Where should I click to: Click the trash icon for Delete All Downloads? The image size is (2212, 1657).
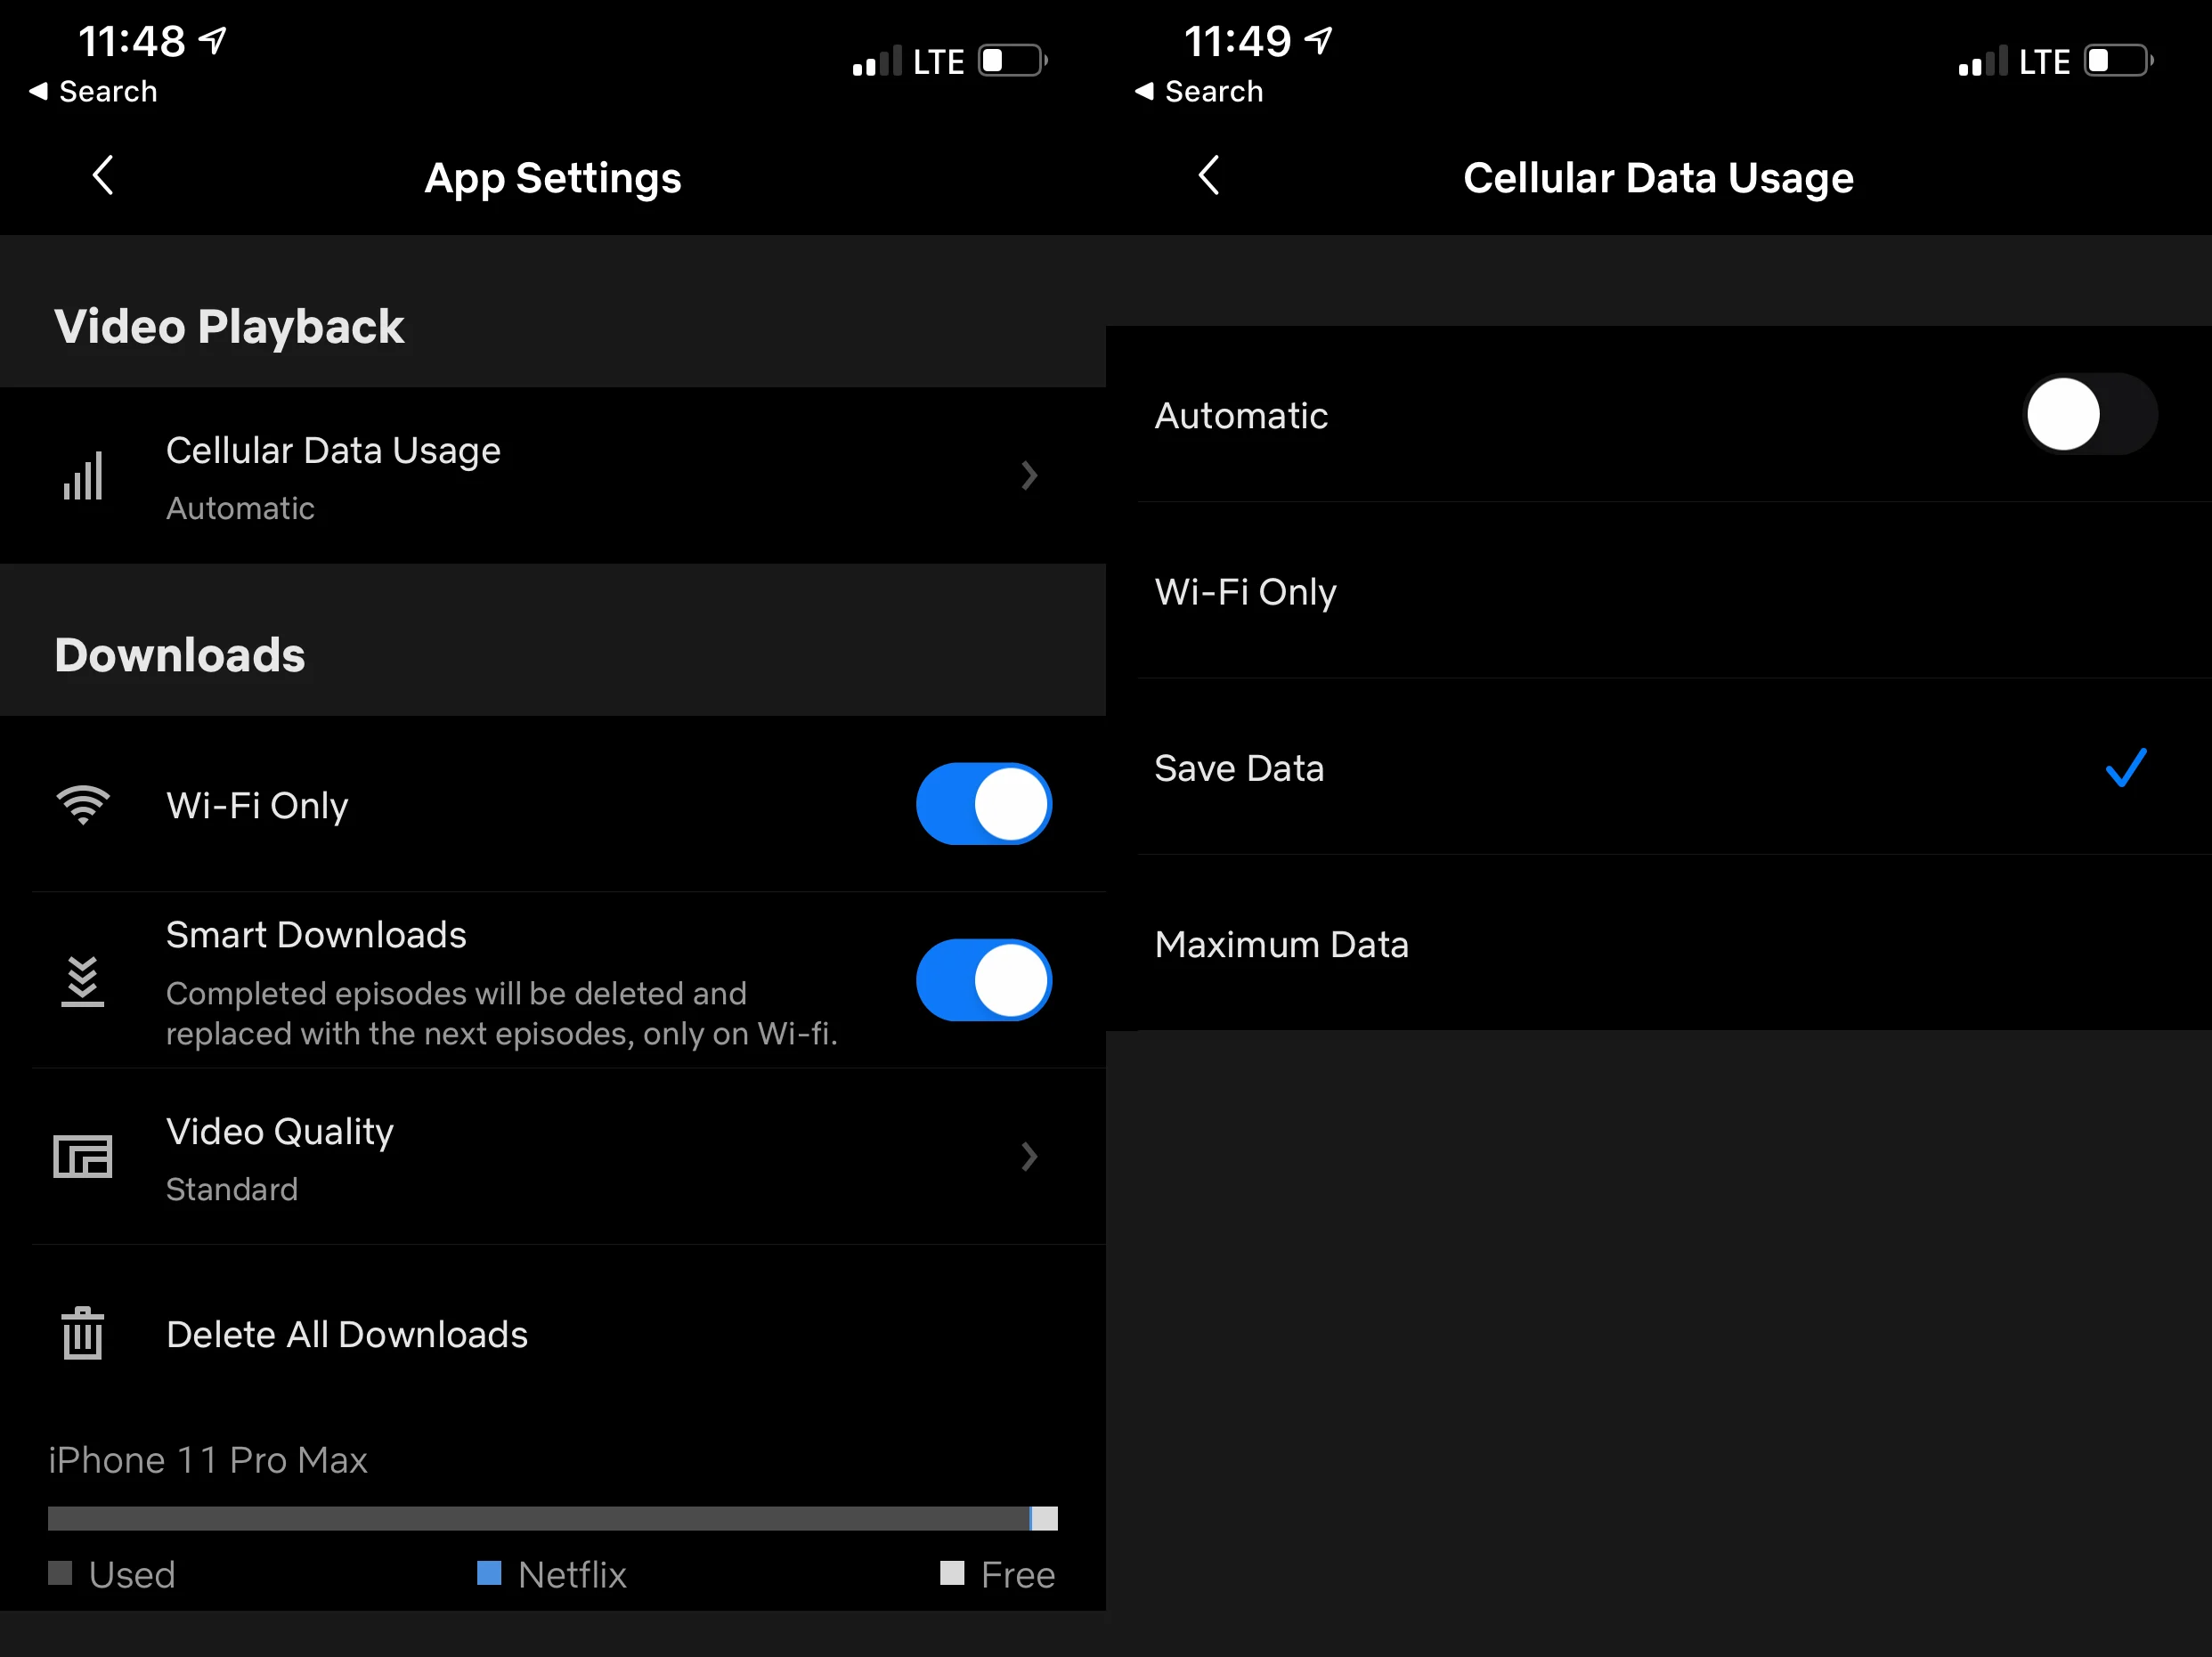click(x=84, y=1334)
